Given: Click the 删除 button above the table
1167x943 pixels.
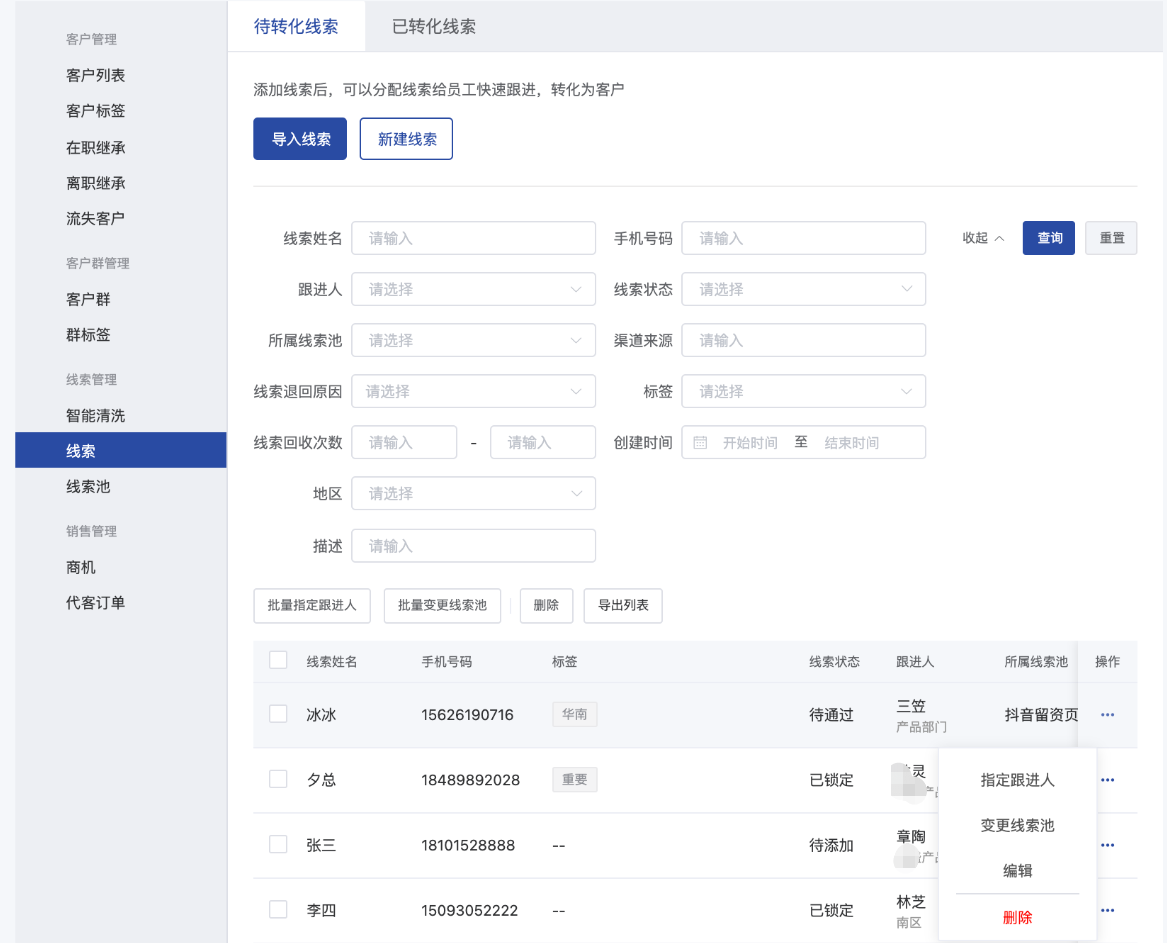Looking at the screenshot, I should click(546, 606).
